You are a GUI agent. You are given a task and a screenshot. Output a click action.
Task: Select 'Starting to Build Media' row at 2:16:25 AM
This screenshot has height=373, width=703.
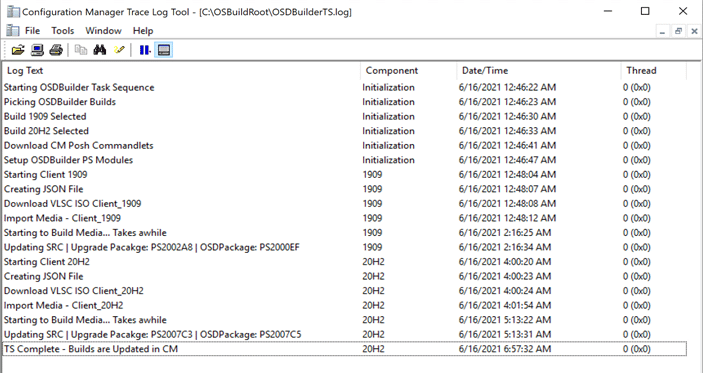[x=344, y=233]
